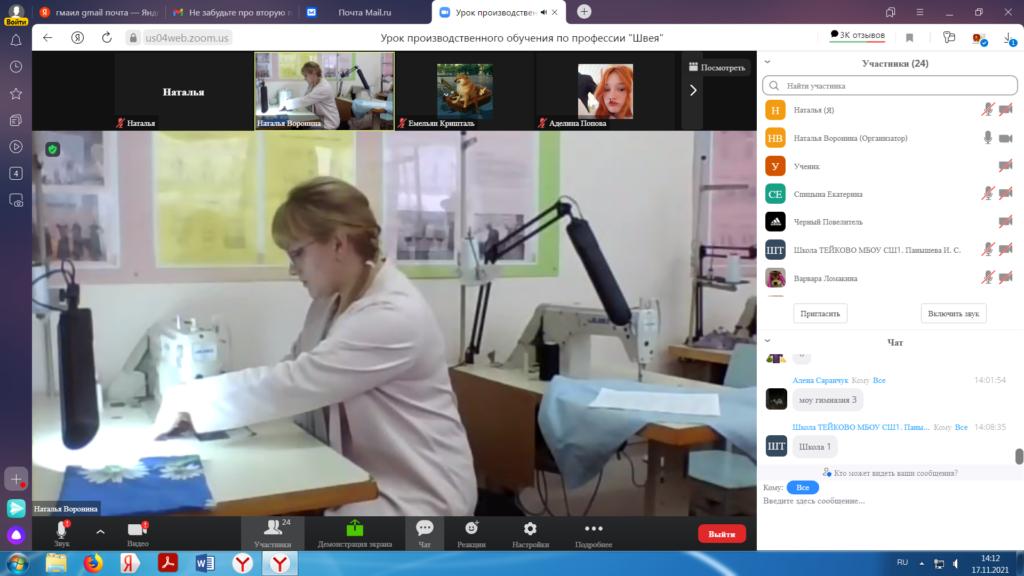Open the Кому recipient dropdown 'Все'
This screenshot has height=576, width=1024.
(802, 487)
